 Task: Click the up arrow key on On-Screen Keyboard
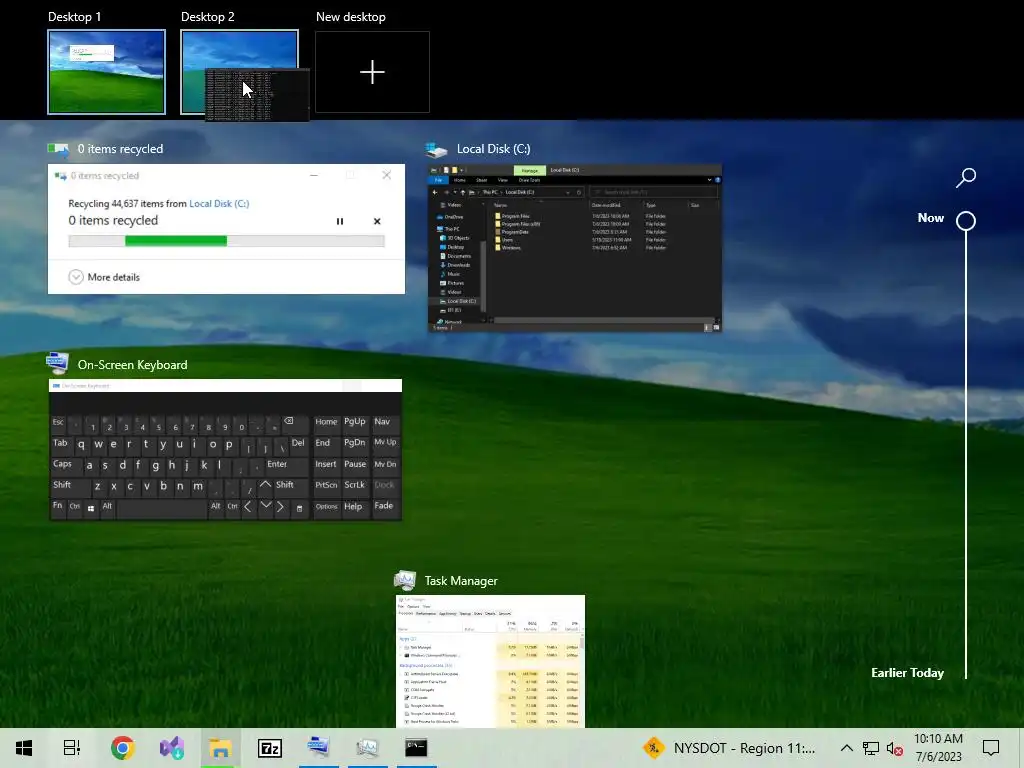(265, 487)
